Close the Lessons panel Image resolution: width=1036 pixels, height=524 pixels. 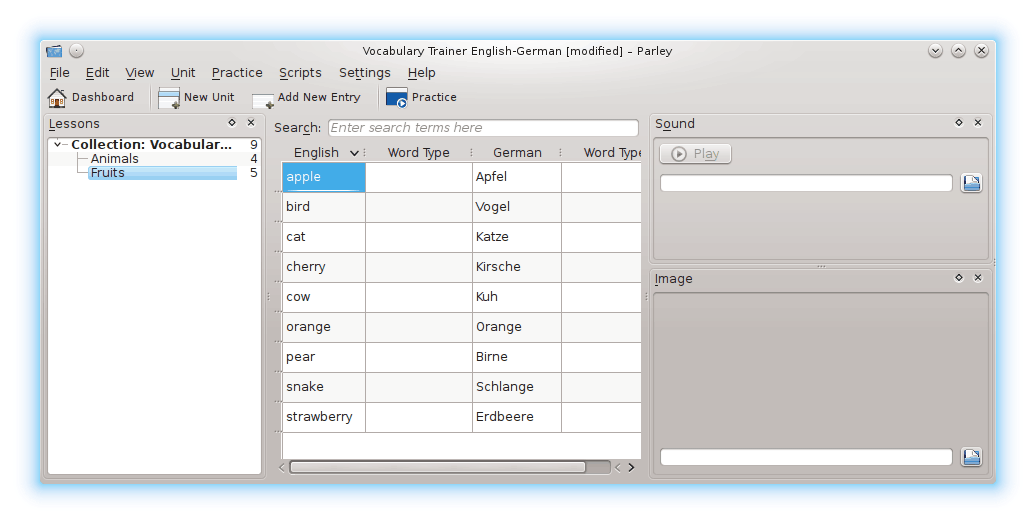click(x=251, y=123)
